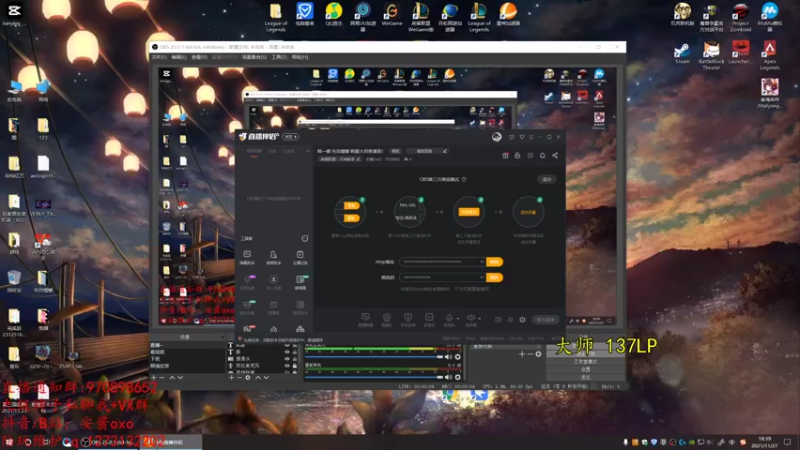This screenshot has width=800, height=450.
Task: Click the 工作室模式 button in OBS controls
Action: (x=585, y=362)
